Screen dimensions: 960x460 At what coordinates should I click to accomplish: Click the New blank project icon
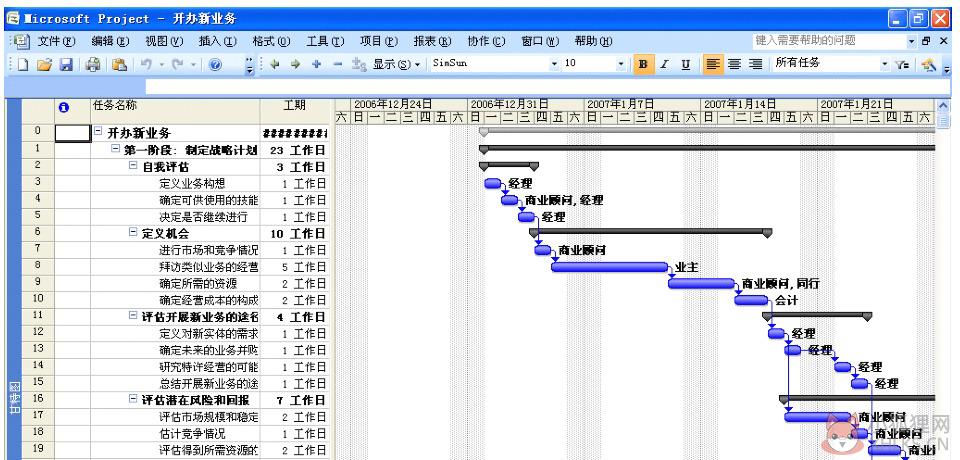(x=23, y=64)
